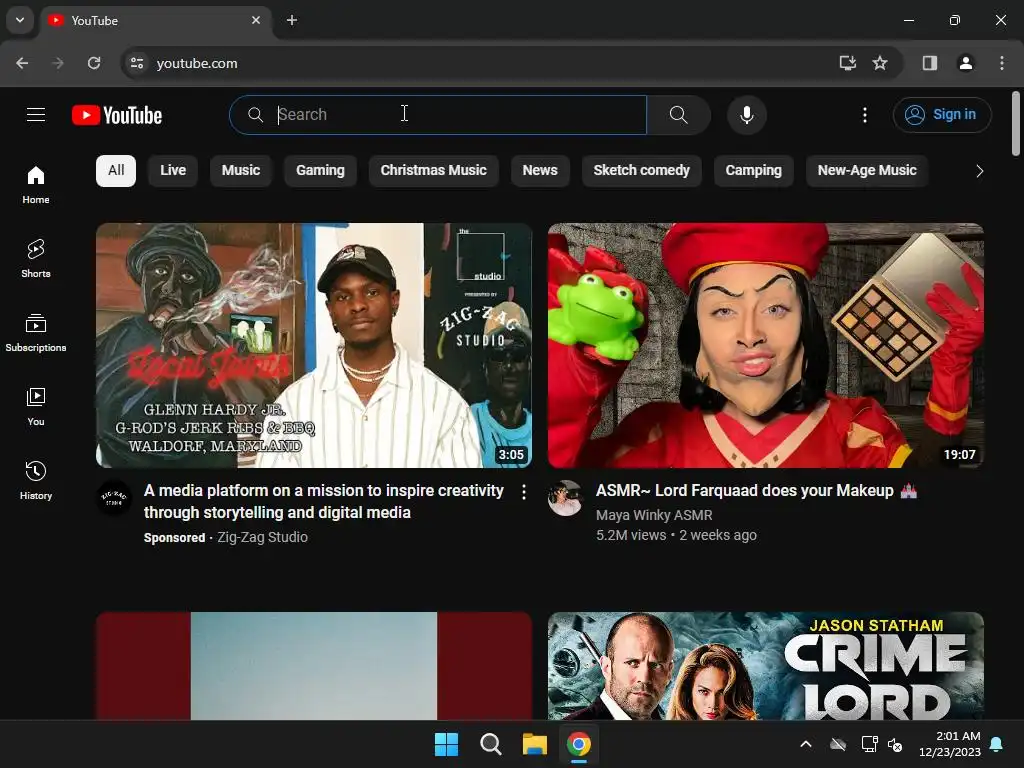Show hidden system tray icons

click(806, 744)
